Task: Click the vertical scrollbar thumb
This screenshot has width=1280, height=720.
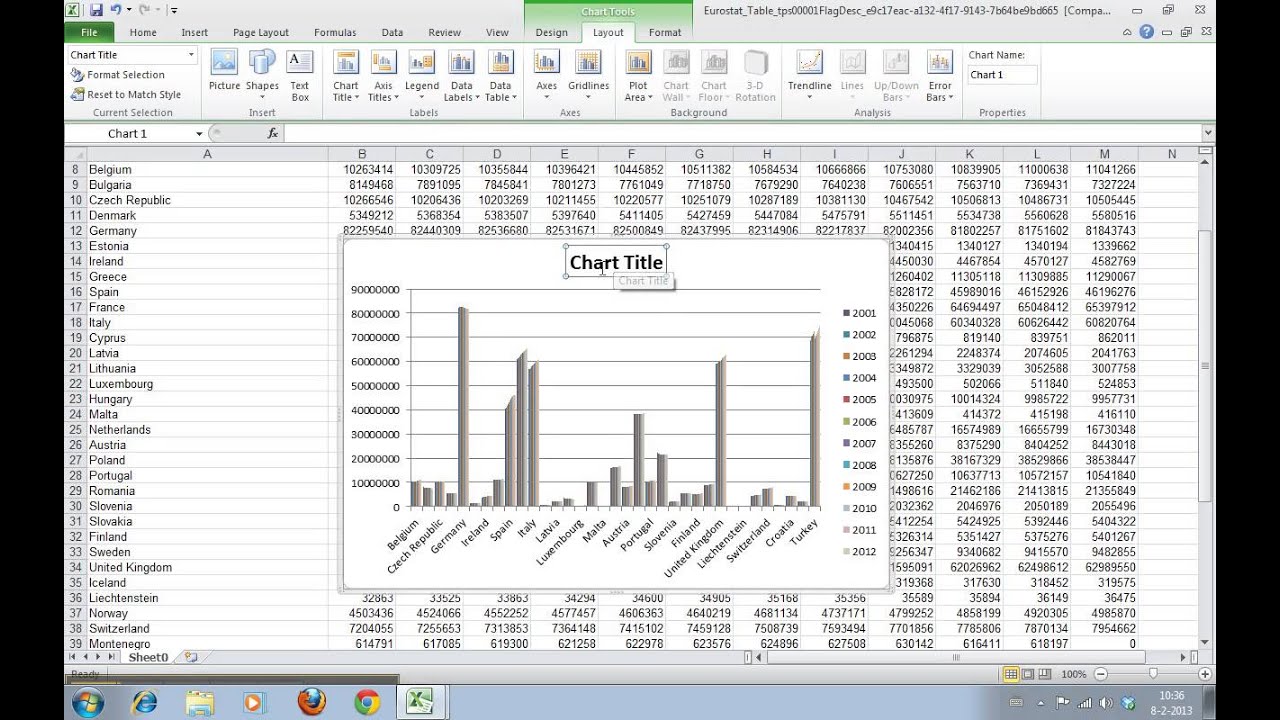Action: 1205,367
